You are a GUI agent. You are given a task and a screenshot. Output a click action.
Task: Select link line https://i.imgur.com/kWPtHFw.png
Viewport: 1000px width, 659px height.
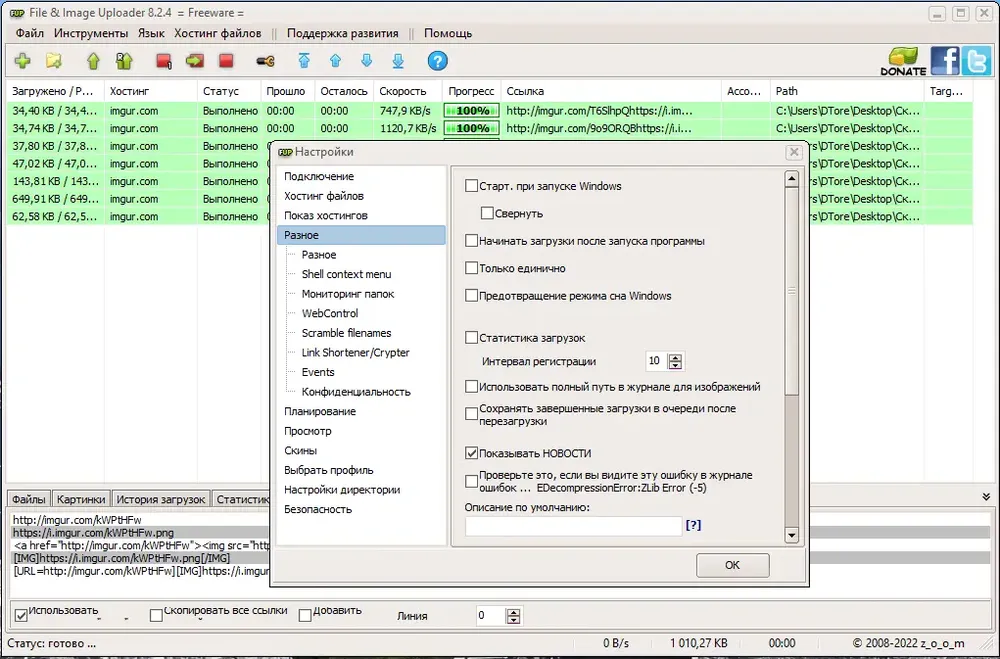[x=93, y=533]
